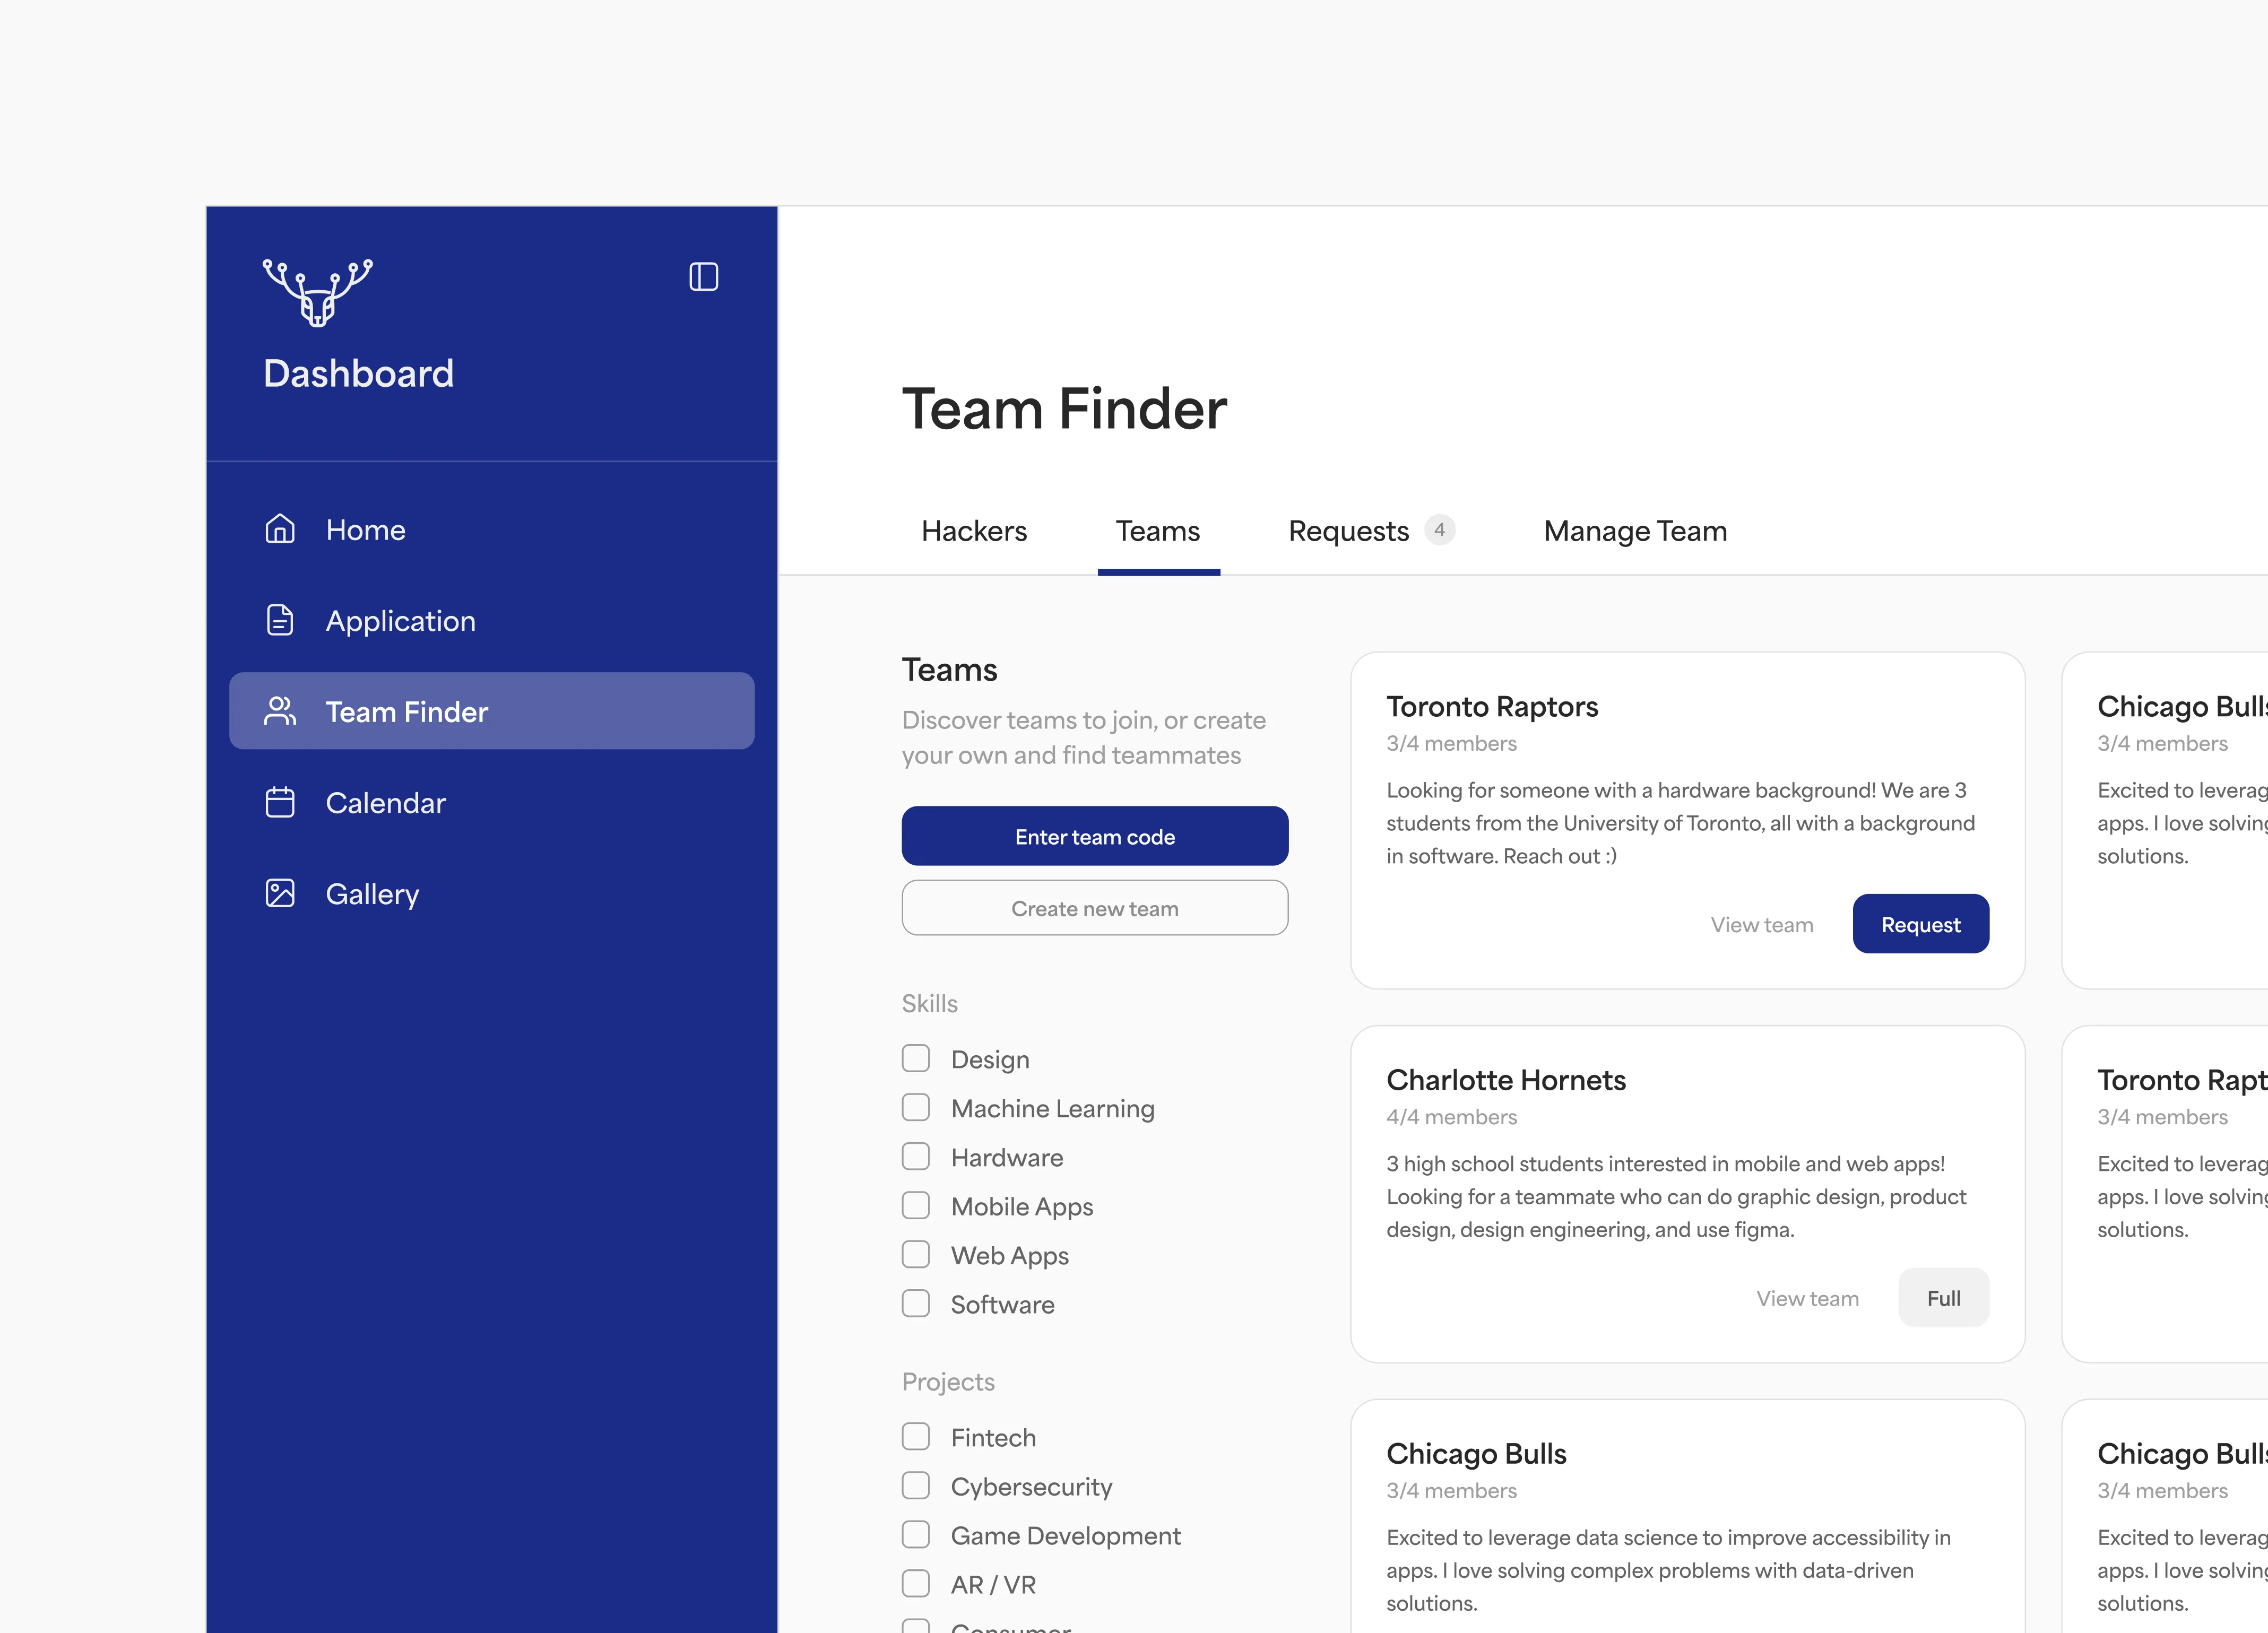2268x1633 pixels.
Task: Open Application in the sidebar
Action: (492, 620)
